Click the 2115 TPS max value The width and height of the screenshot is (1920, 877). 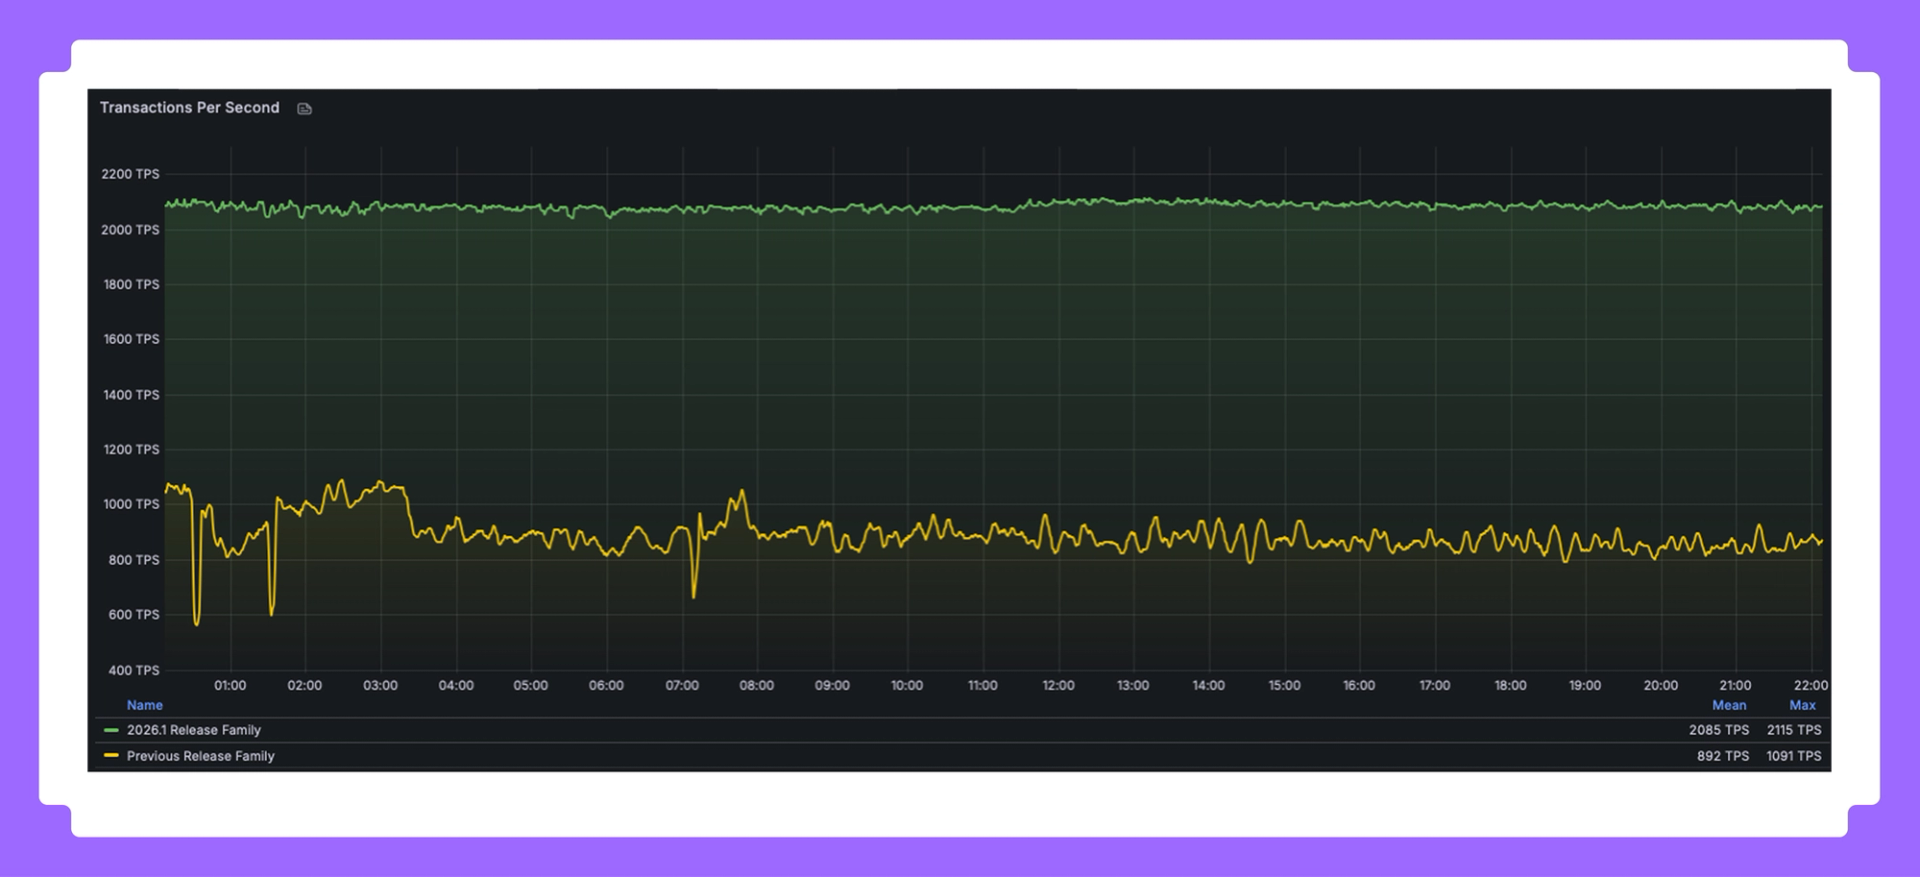1794,730
